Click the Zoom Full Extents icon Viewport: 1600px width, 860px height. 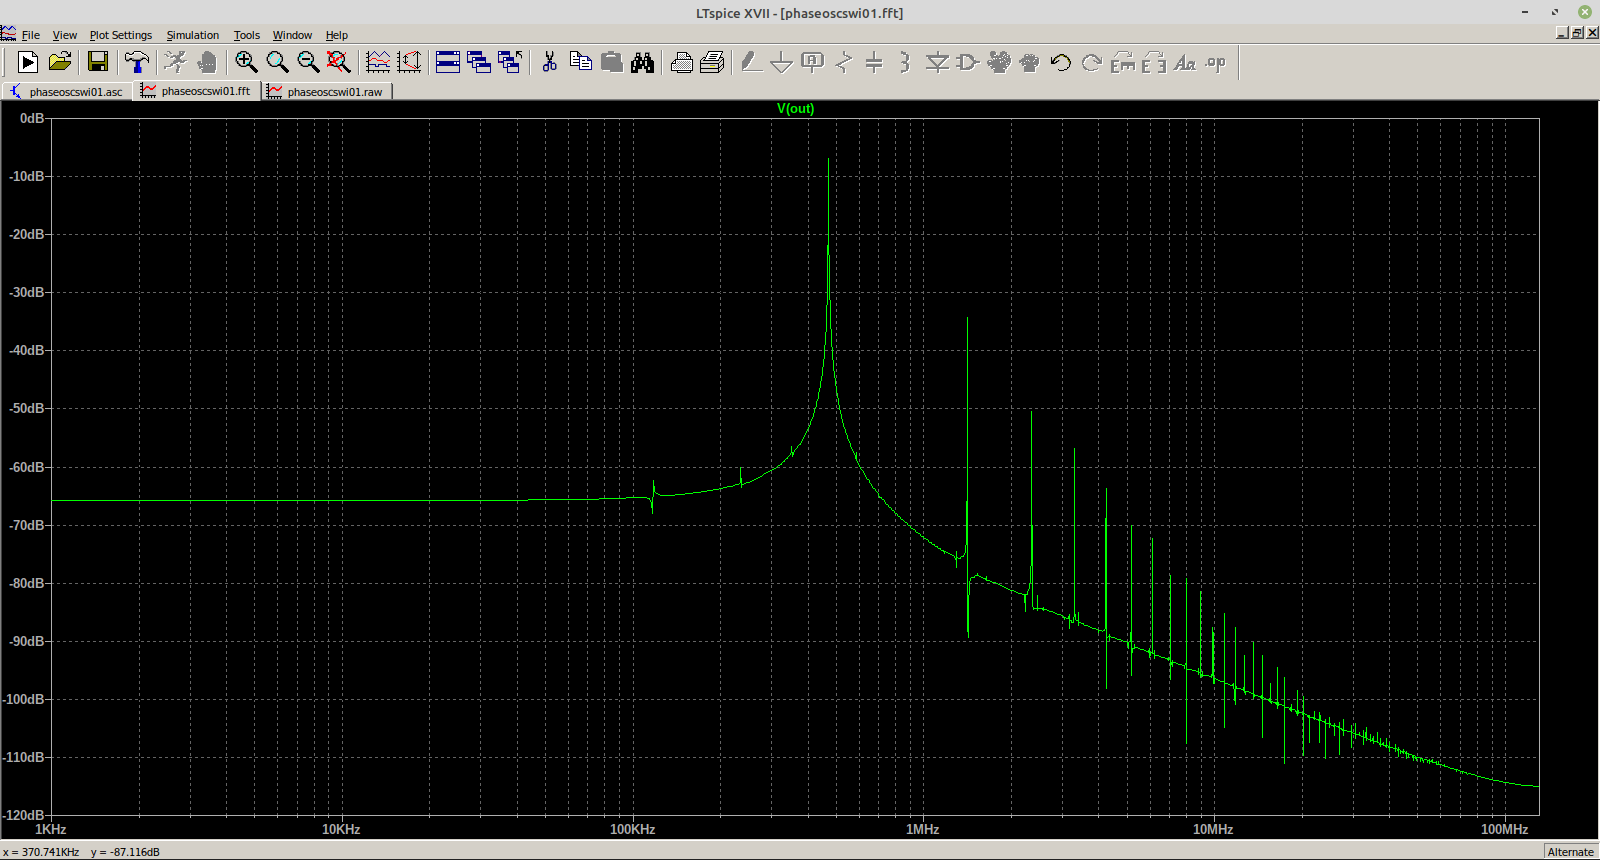339,62
